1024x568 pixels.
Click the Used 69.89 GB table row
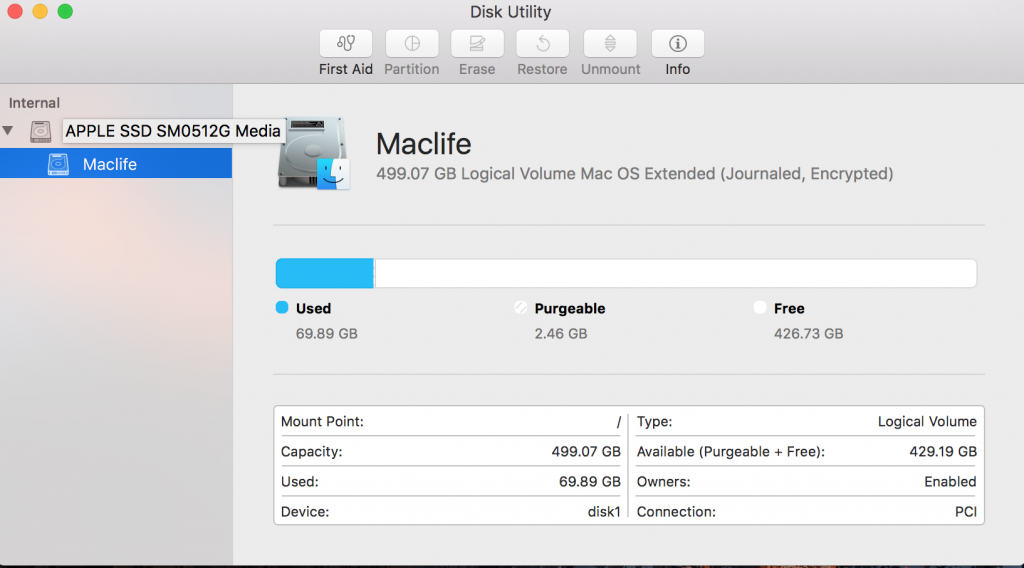pos(451,482)
